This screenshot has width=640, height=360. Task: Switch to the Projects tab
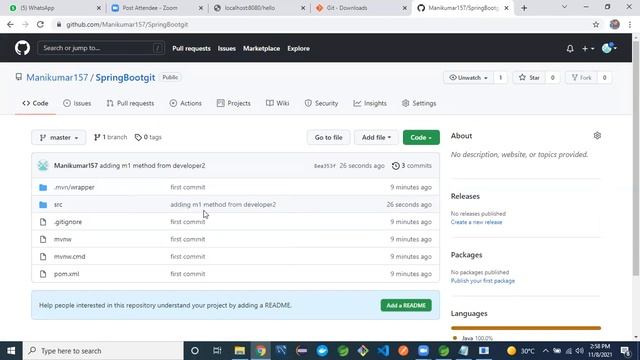click(233, 103)
